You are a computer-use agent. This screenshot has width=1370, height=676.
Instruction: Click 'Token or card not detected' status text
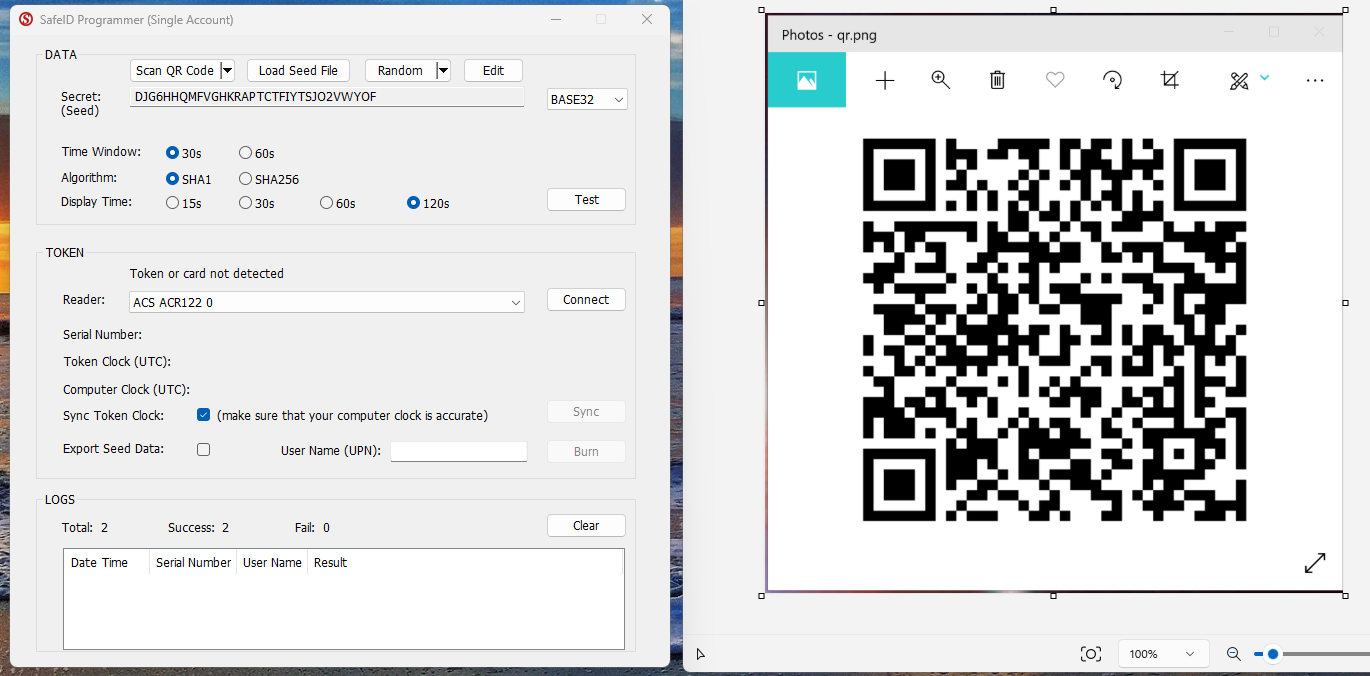207,273
